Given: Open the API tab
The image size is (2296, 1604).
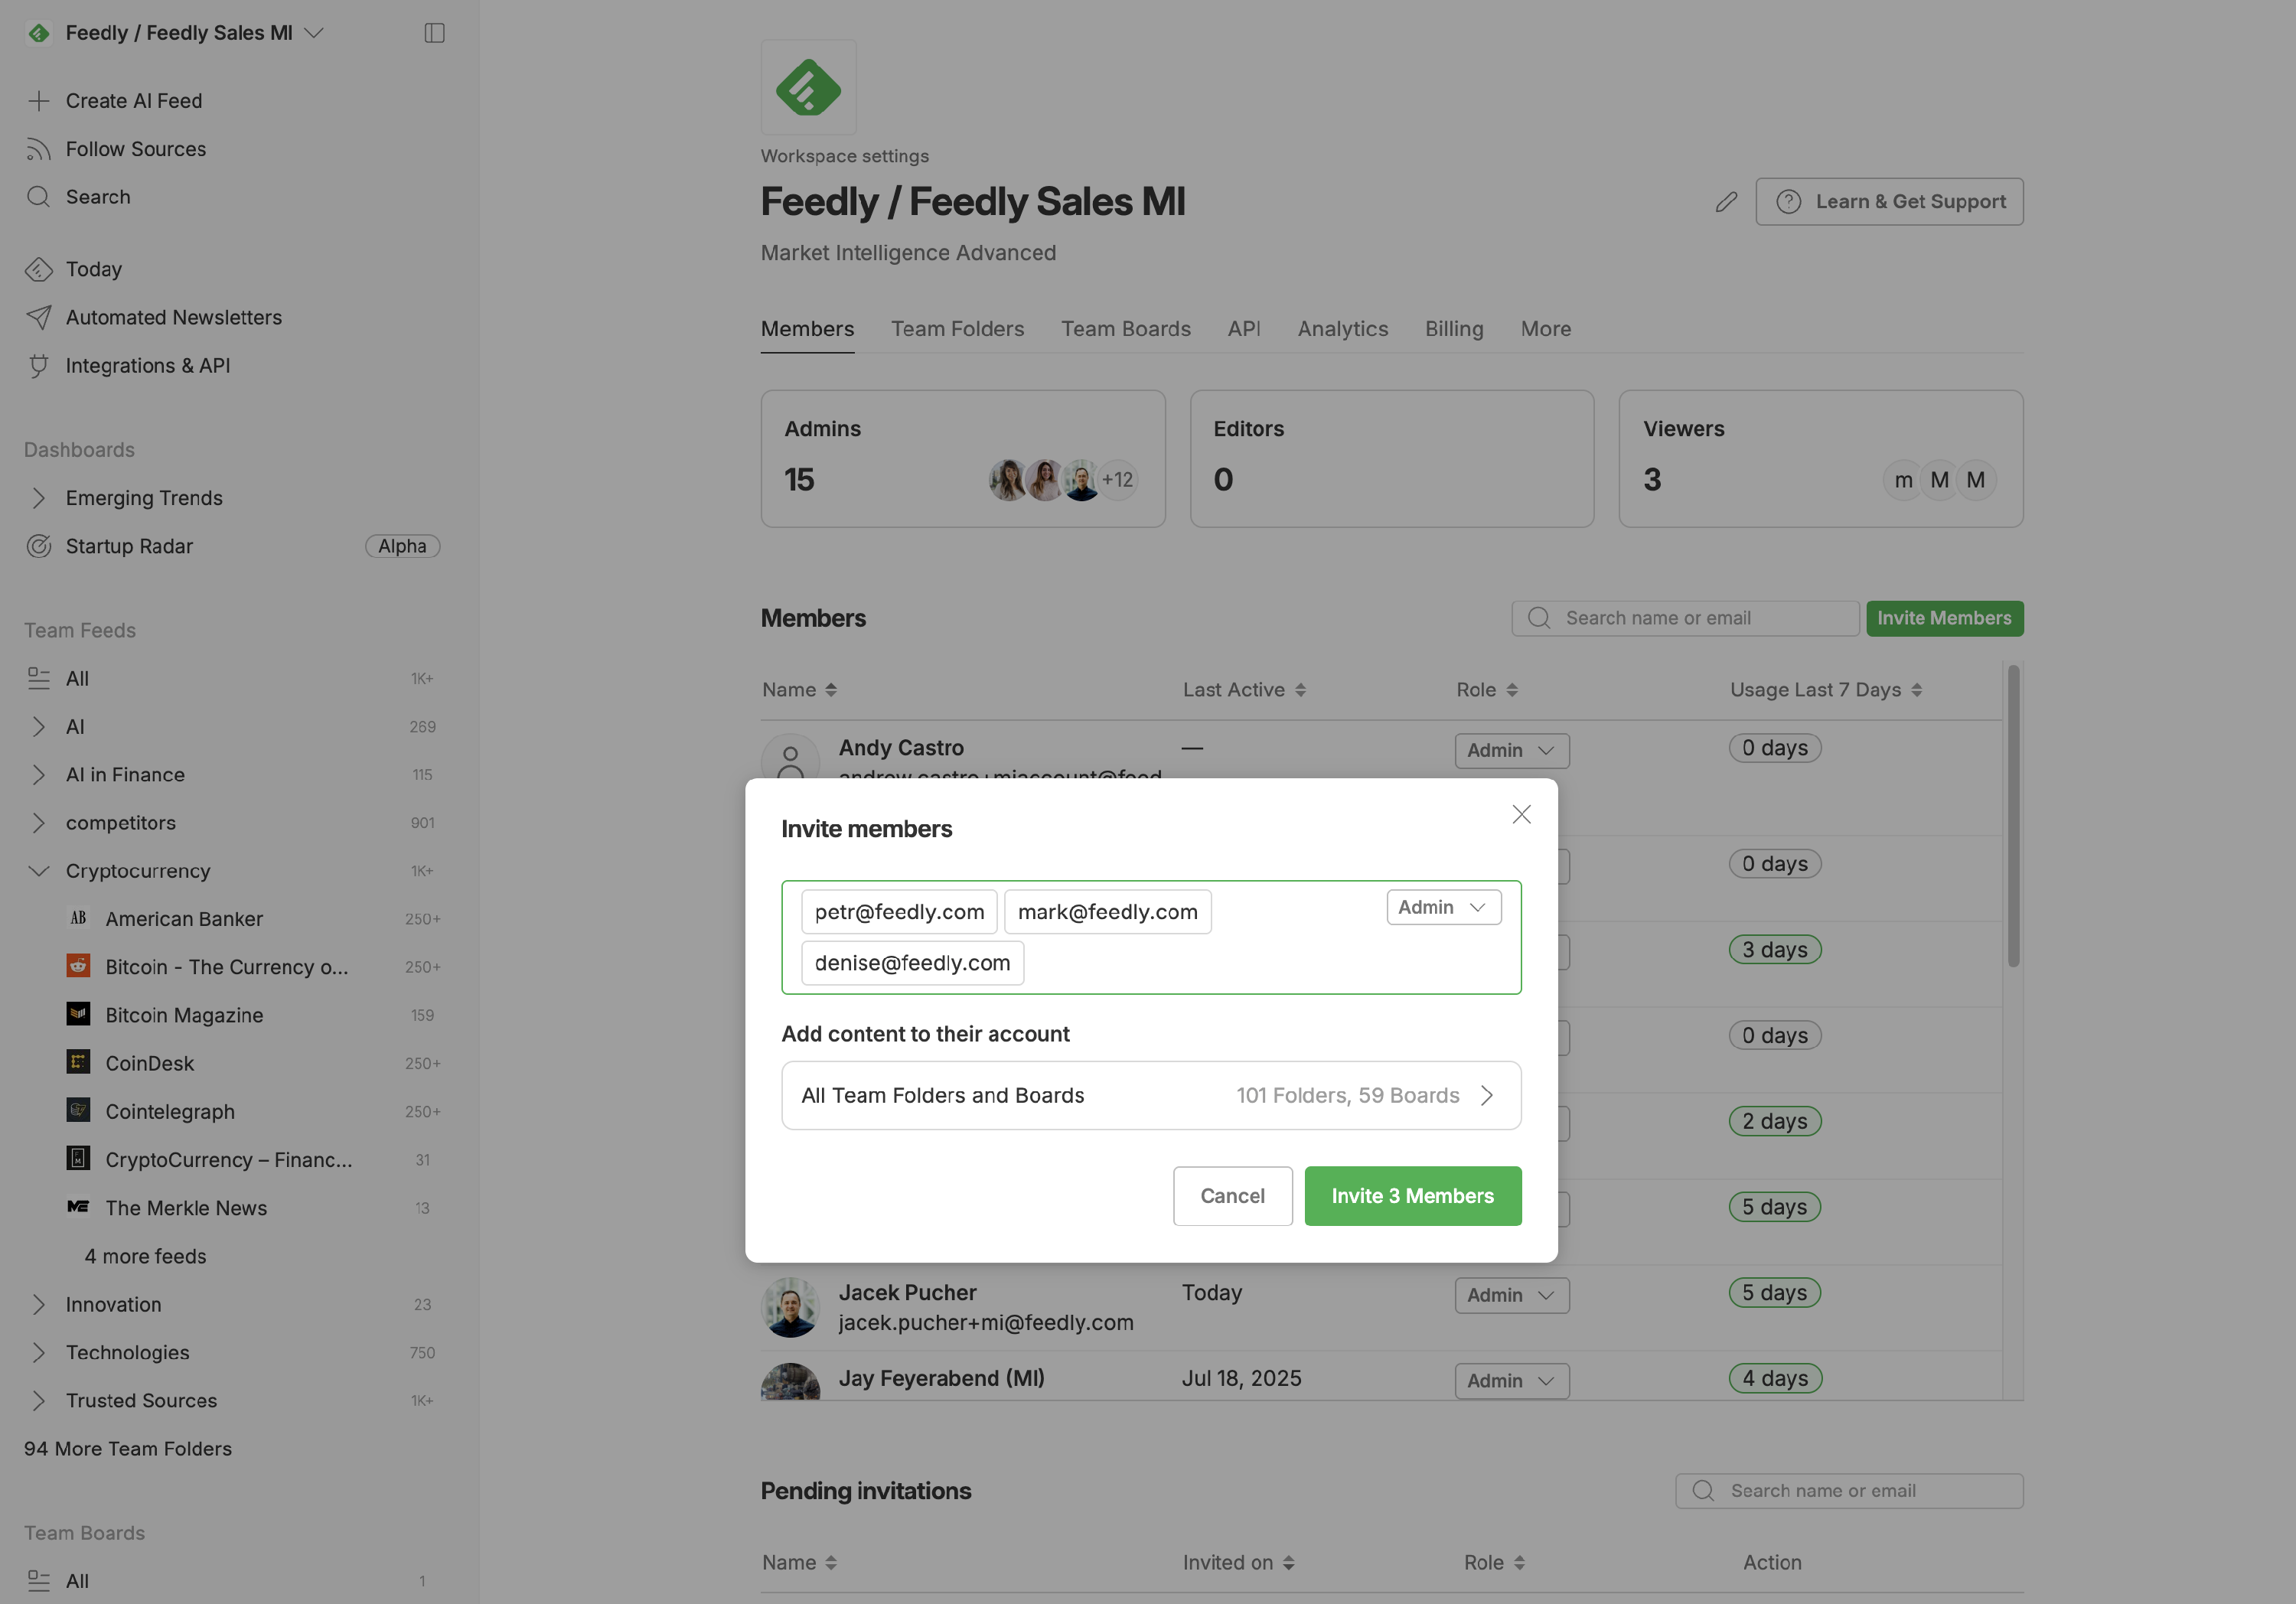Looking at the screenshot, I should [x=1244, y=329].
